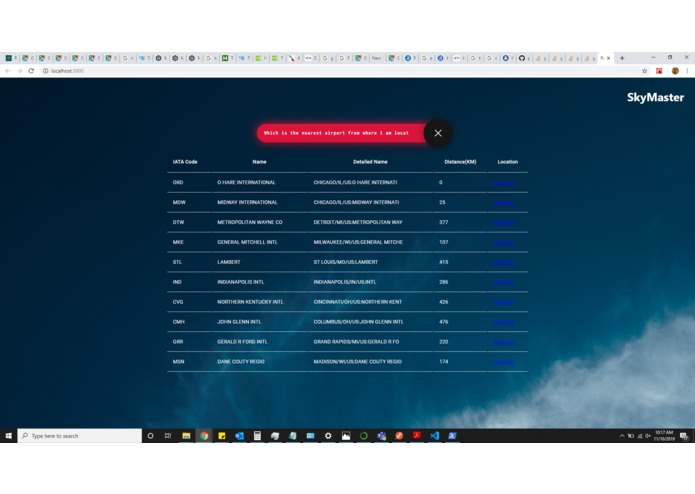695x494 pixels.
Task: Open the location link for GRR row
Action: coord(504,342)
